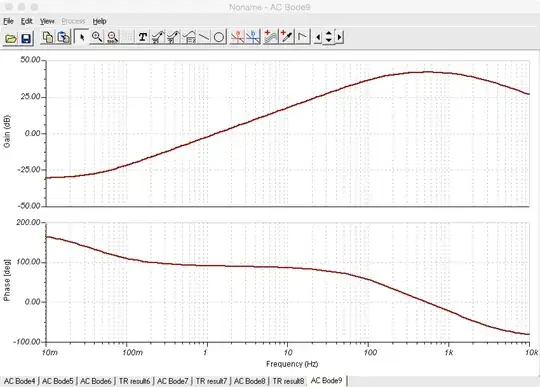Select the pointer arrow tool
540x387 pixels.
tap(82, 37)
